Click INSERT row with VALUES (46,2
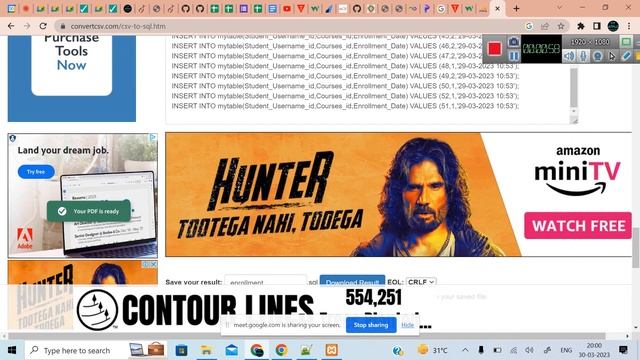Viewport: 640px width, 360px height. (x=345, y=46)
